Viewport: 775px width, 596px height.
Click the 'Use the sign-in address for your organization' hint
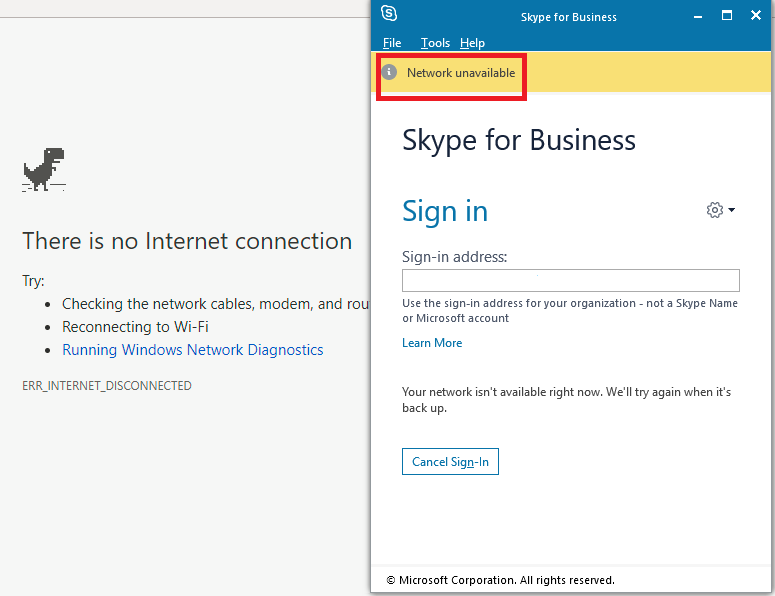click(570, 310)
